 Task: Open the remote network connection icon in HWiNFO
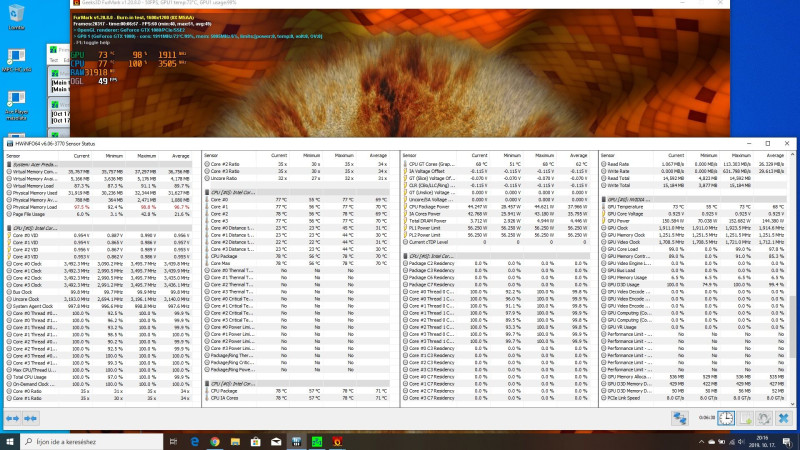[x=679, y=418]
